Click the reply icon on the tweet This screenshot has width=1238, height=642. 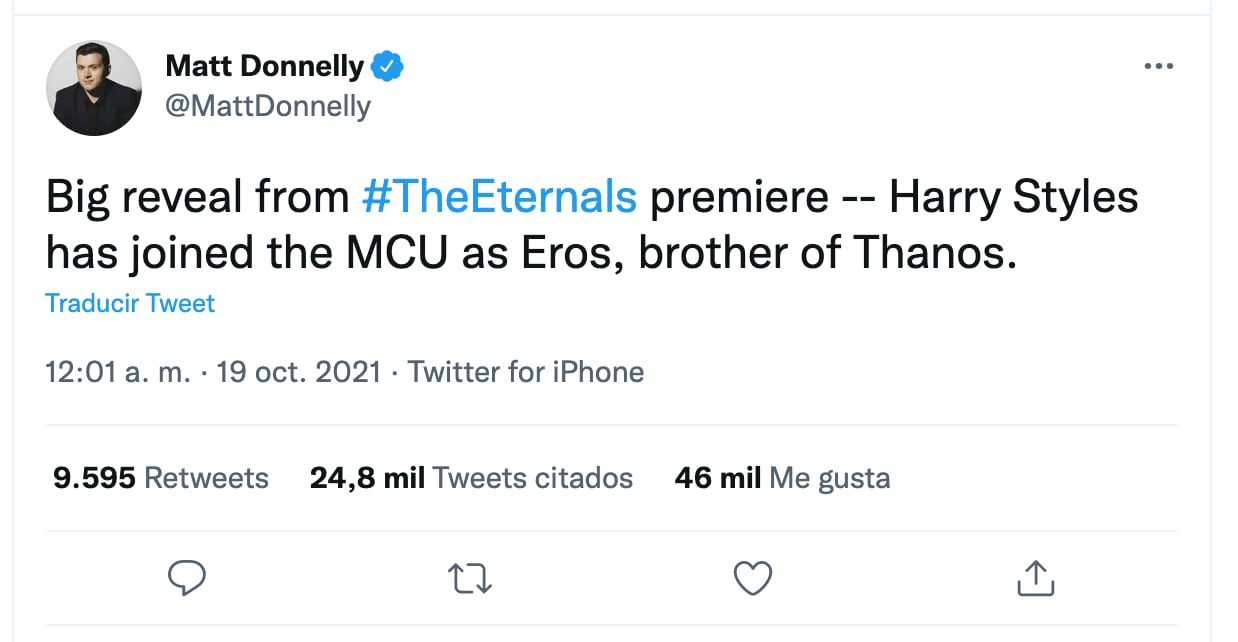[x=187, y=578]
